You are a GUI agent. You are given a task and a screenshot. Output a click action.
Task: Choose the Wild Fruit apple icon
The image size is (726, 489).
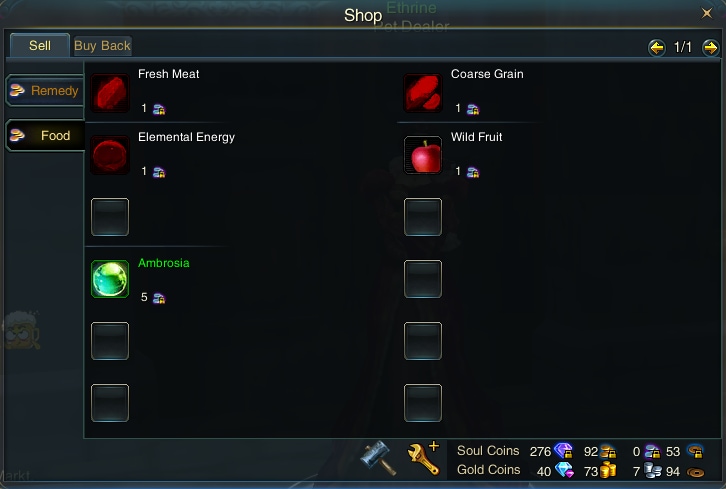[423, 155]
